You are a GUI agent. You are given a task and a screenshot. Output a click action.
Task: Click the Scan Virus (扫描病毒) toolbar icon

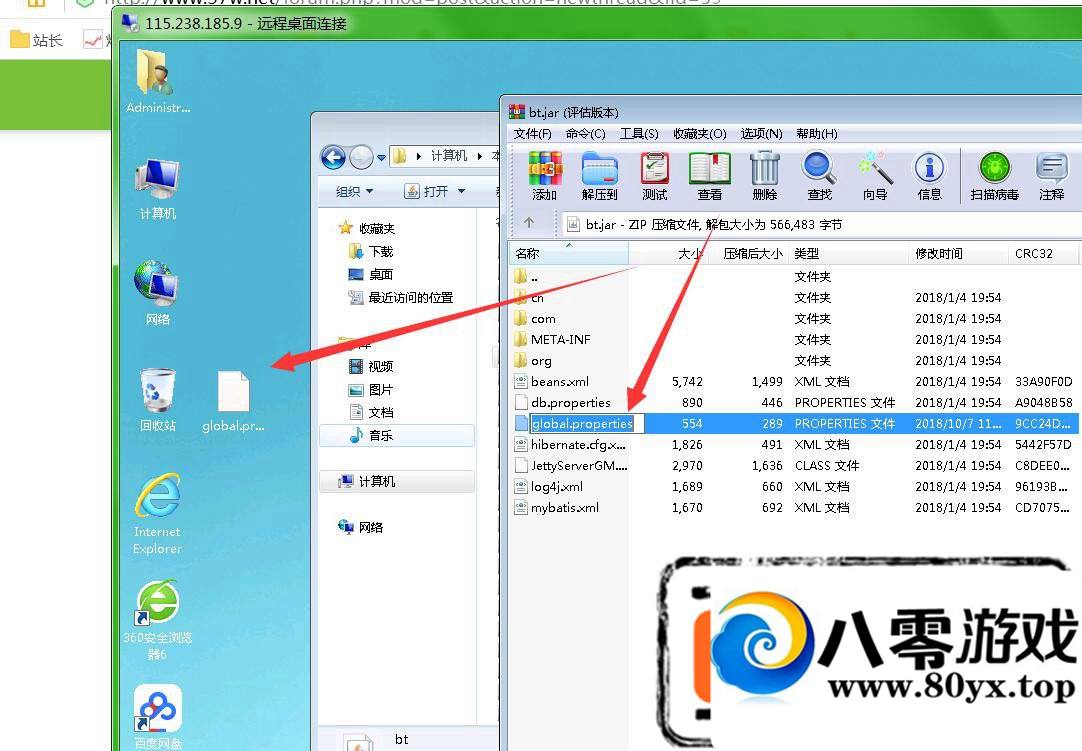994,176
